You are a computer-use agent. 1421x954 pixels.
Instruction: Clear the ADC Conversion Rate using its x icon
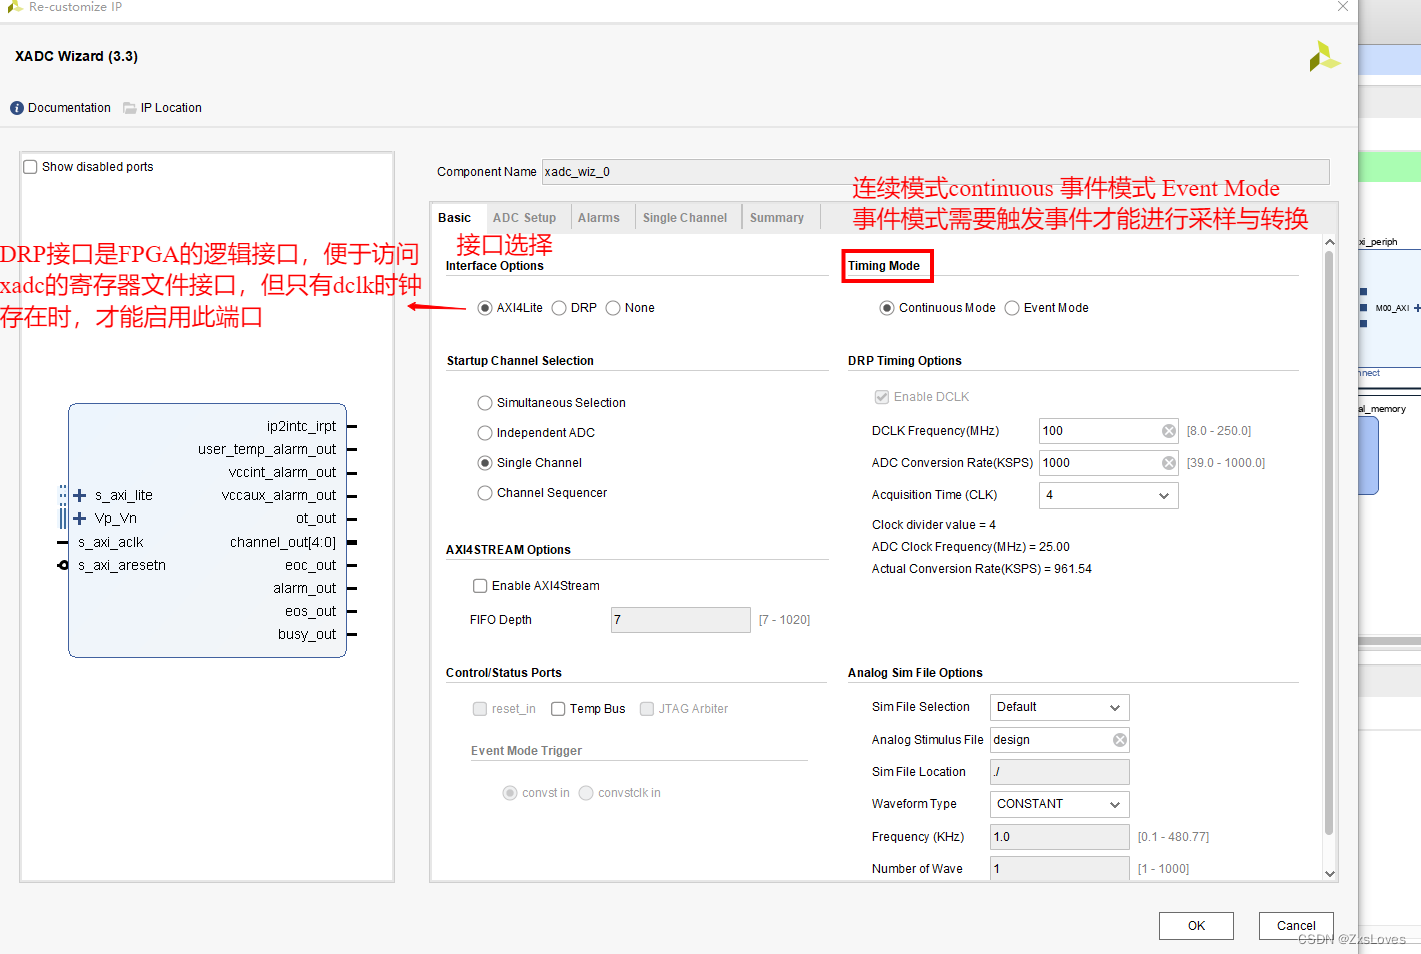(x=1168, y=462)
